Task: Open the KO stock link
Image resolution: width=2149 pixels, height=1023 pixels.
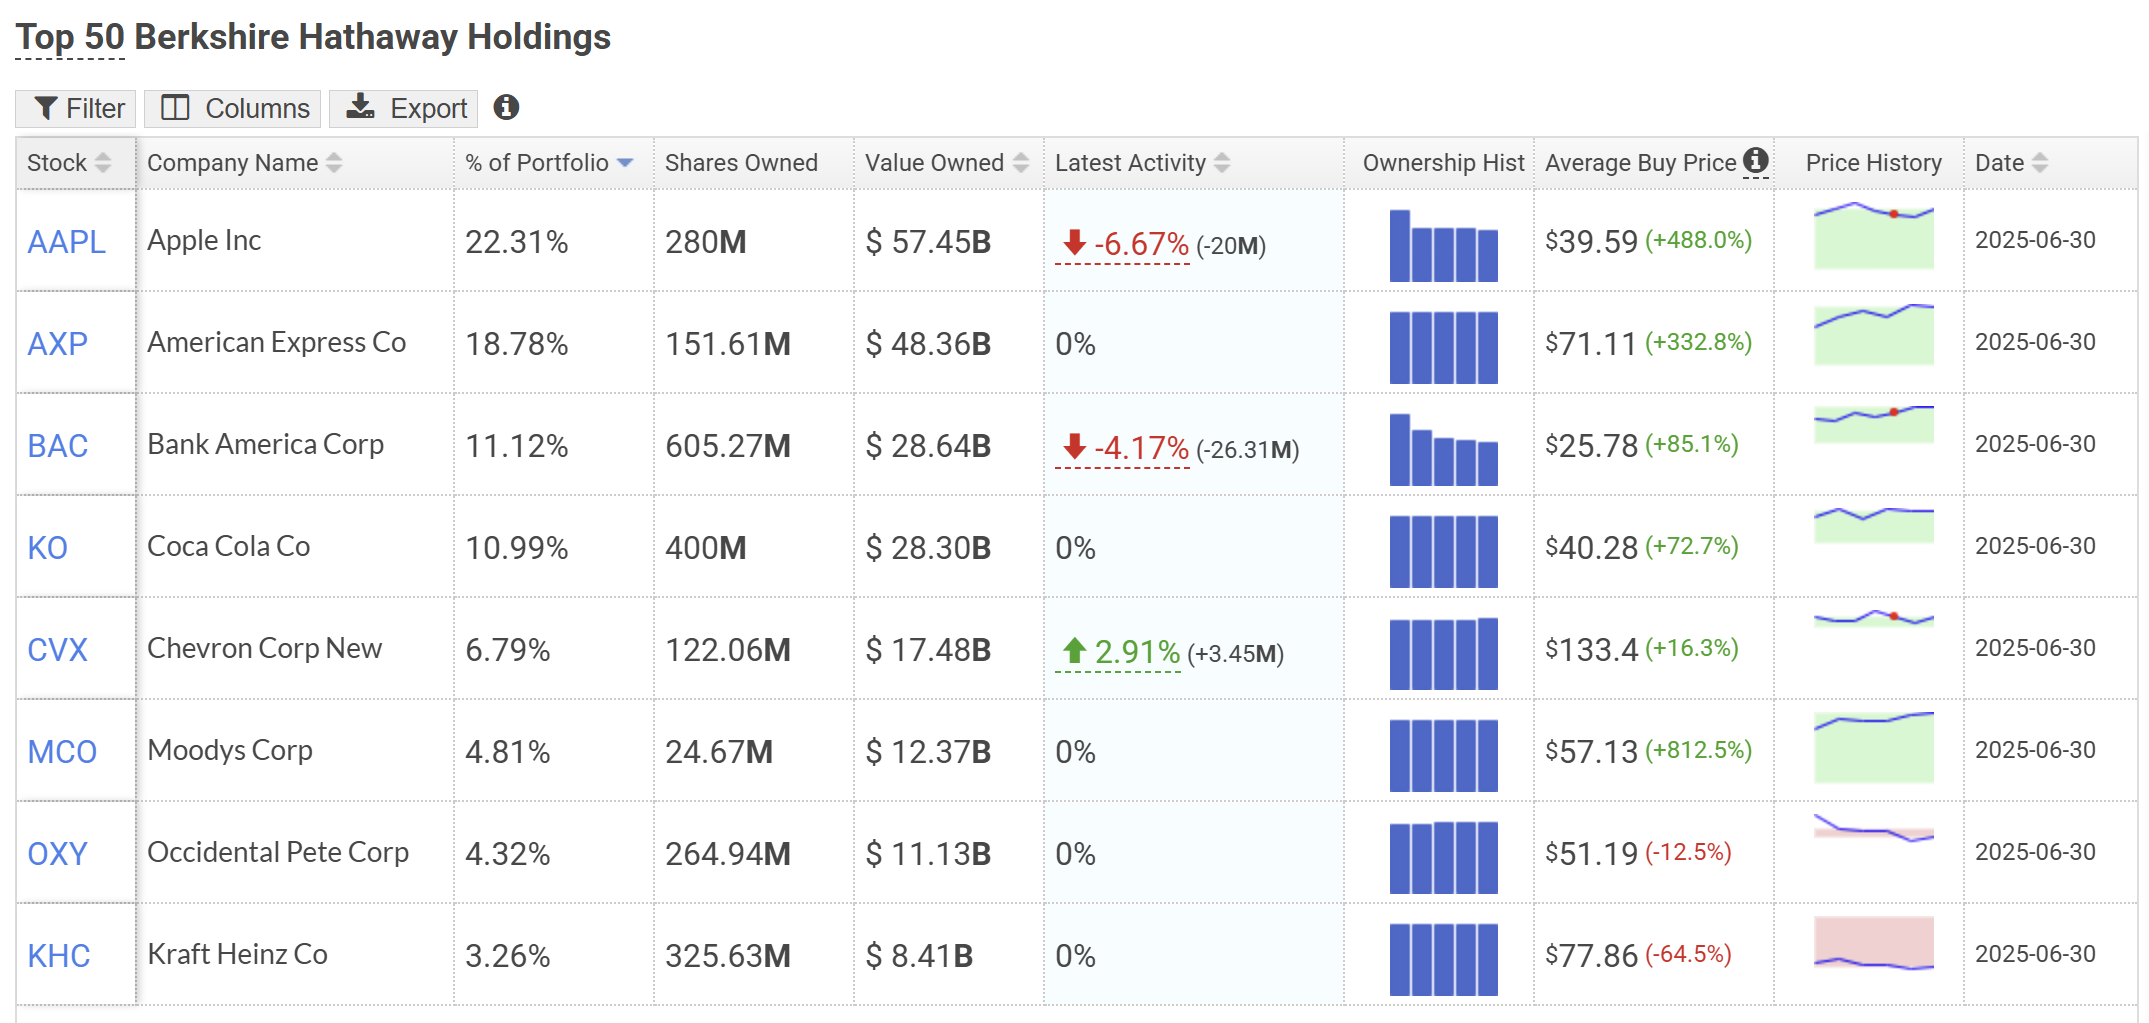Action: click(47, 548)
